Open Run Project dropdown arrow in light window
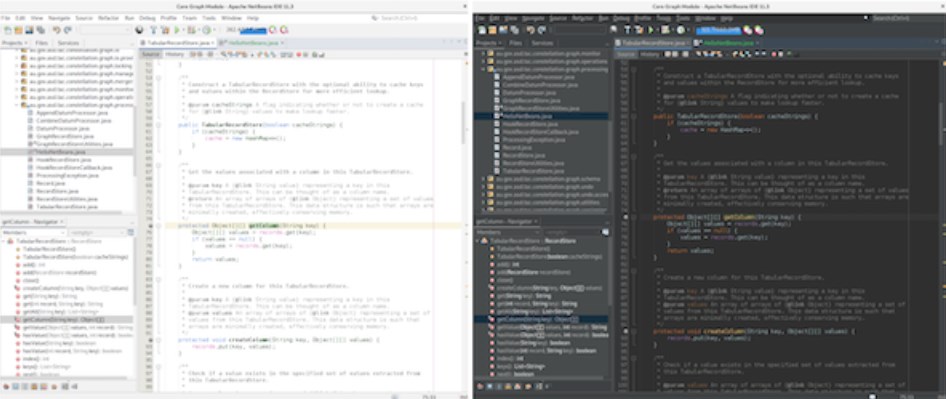Image resolution: width=946 pixels, height=399 pixels. coord(183,30)
